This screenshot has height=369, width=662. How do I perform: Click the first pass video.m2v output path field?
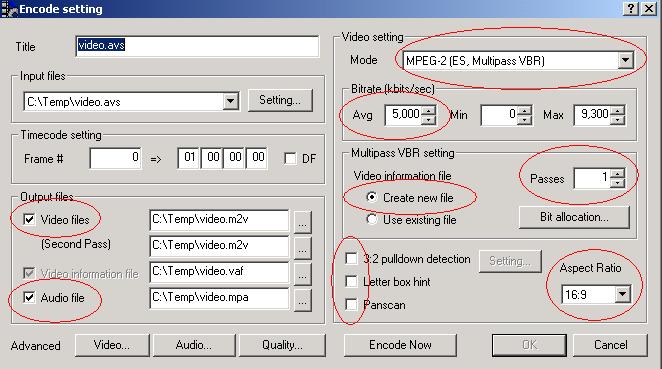[x=219, y=220]
